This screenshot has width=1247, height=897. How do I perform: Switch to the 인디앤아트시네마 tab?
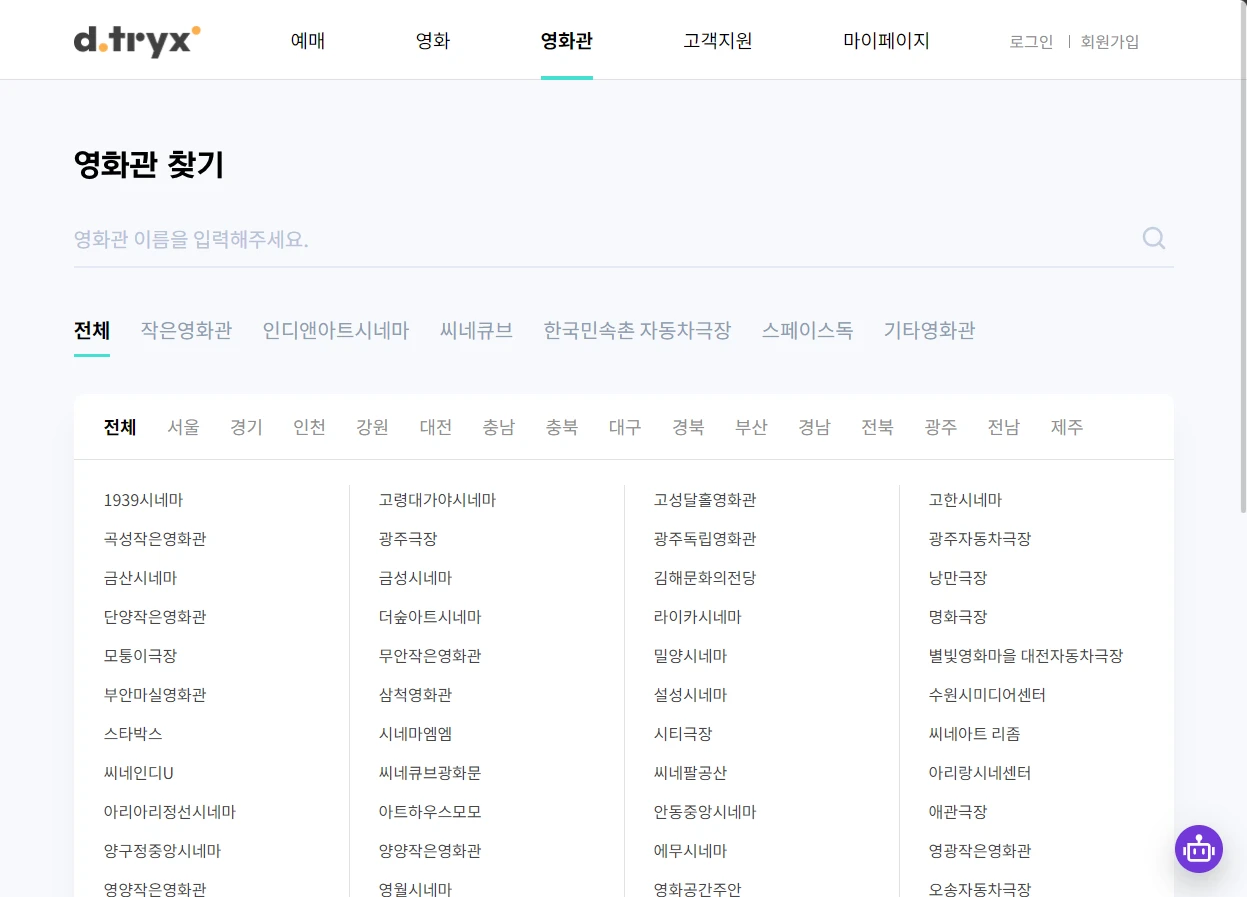click(336, 330)
